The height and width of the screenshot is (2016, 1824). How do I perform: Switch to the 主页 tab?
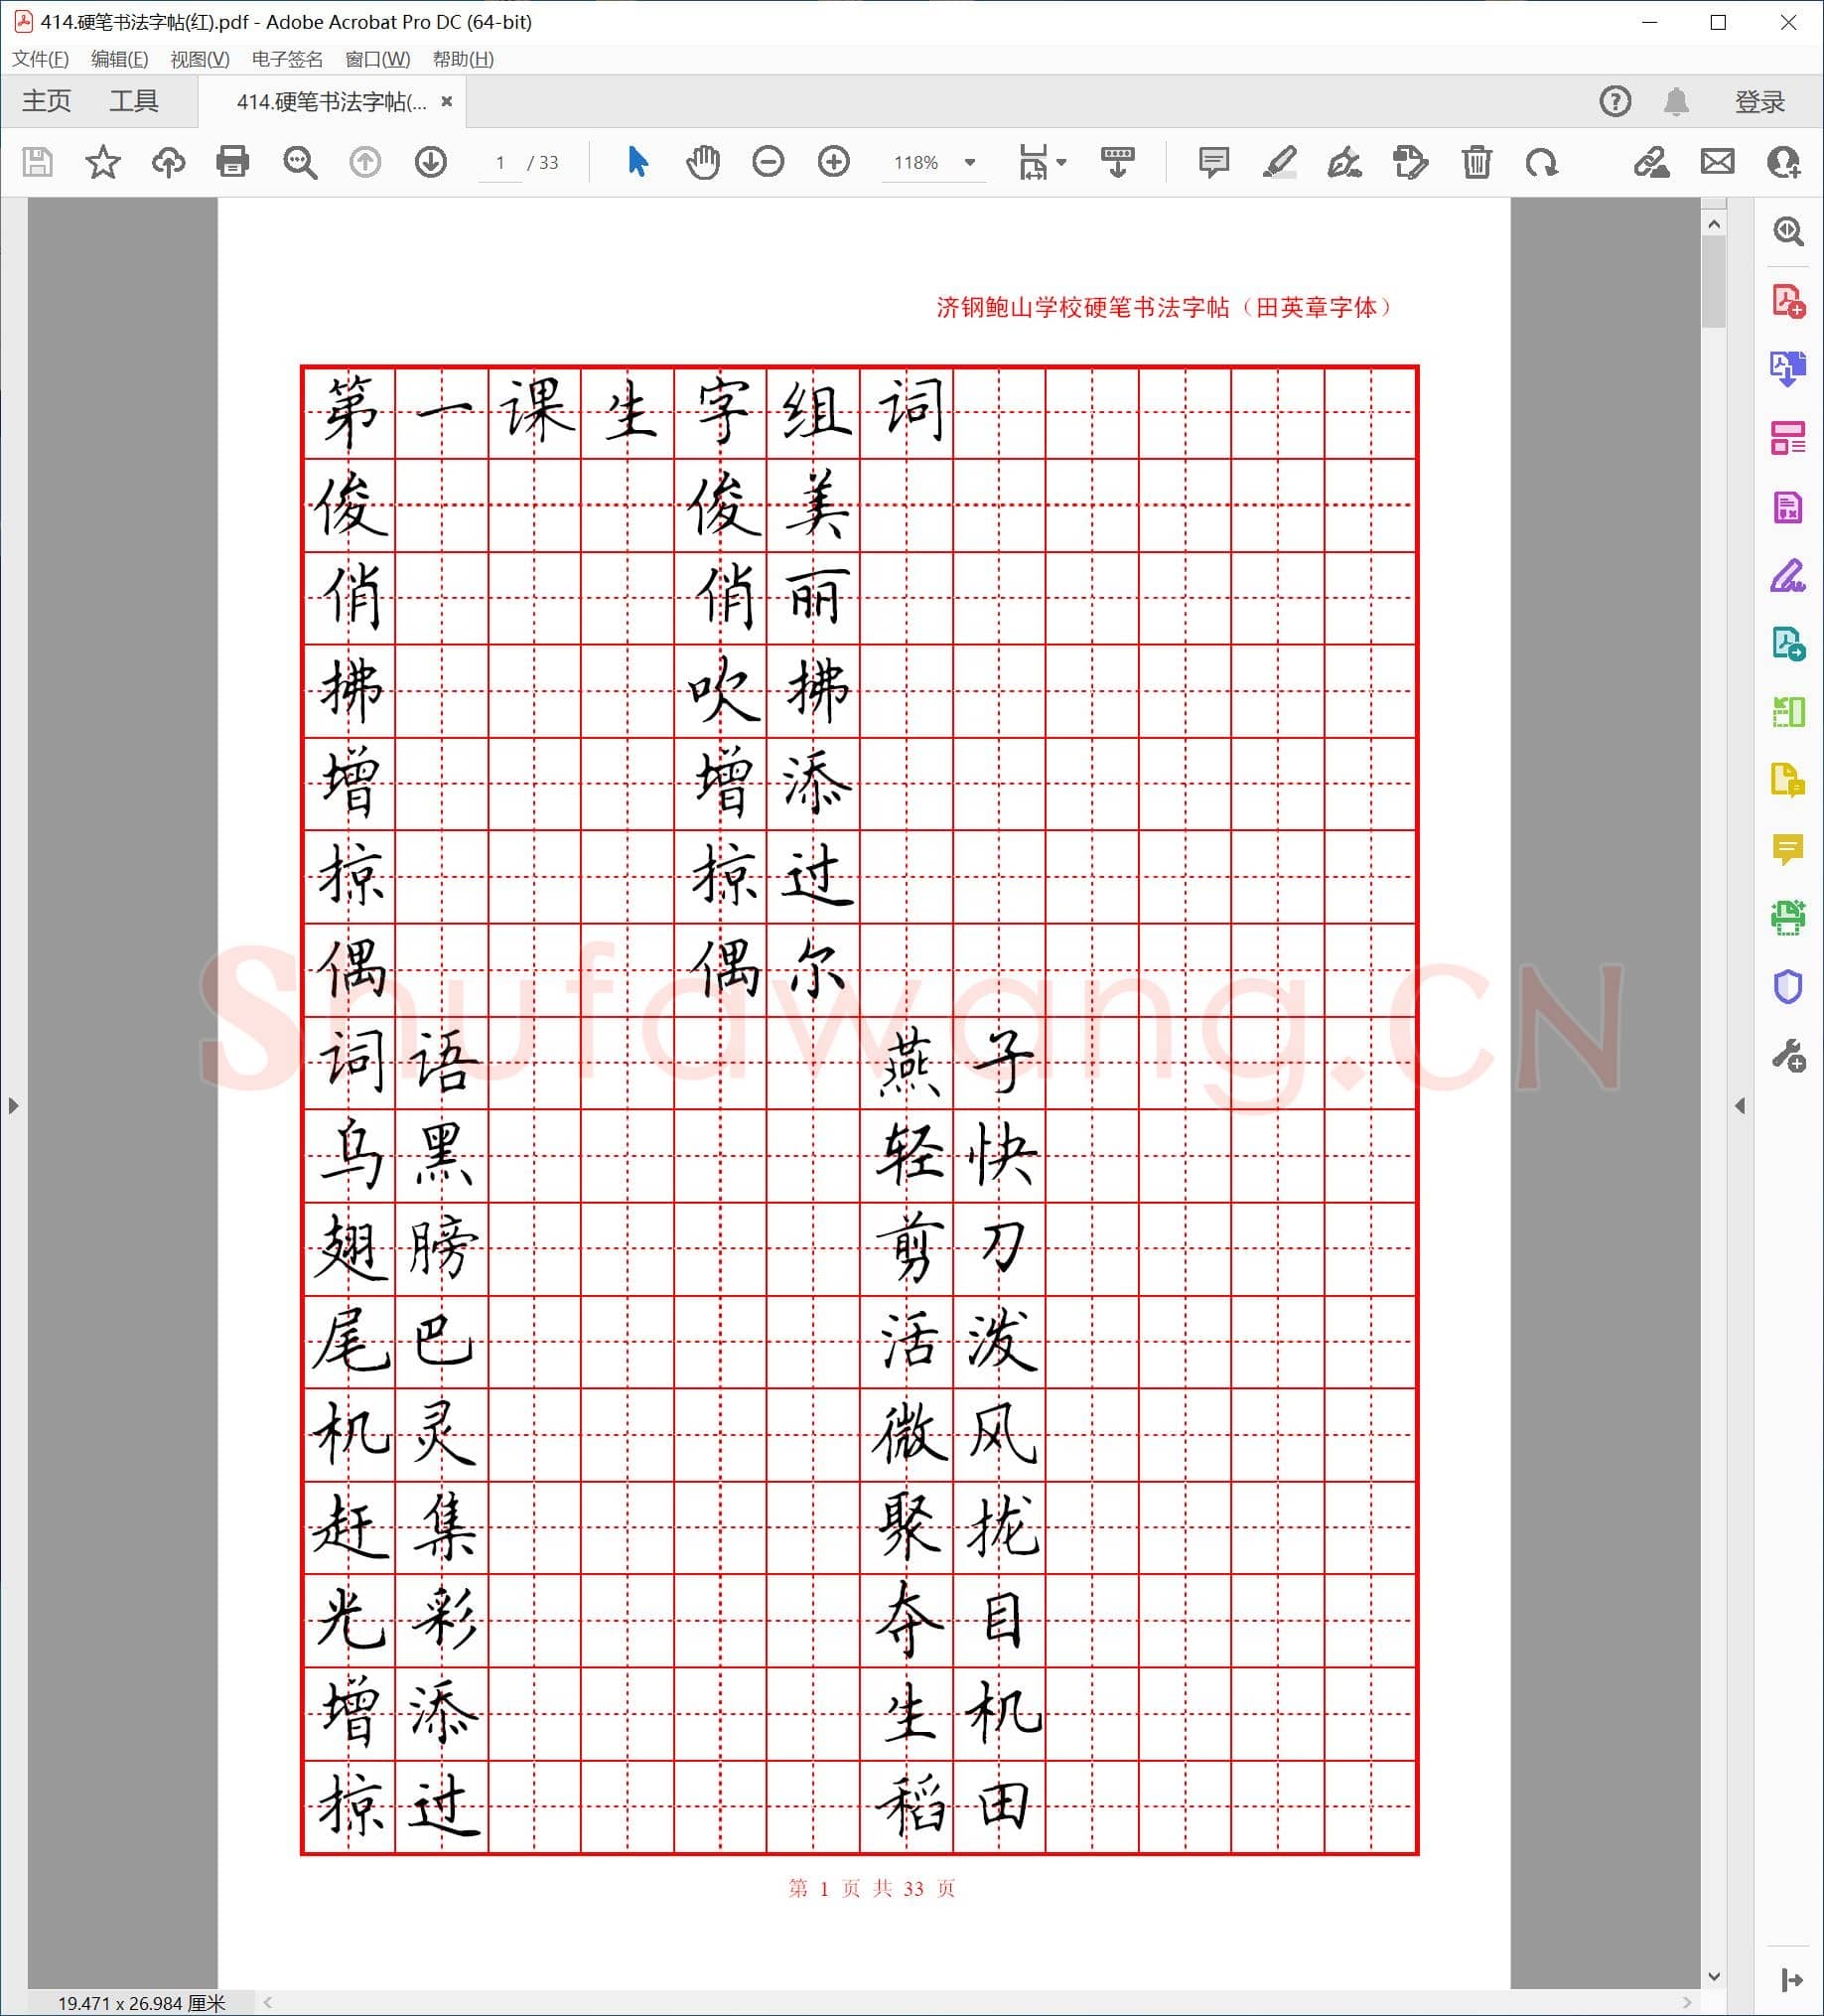[x=45, y=100]
